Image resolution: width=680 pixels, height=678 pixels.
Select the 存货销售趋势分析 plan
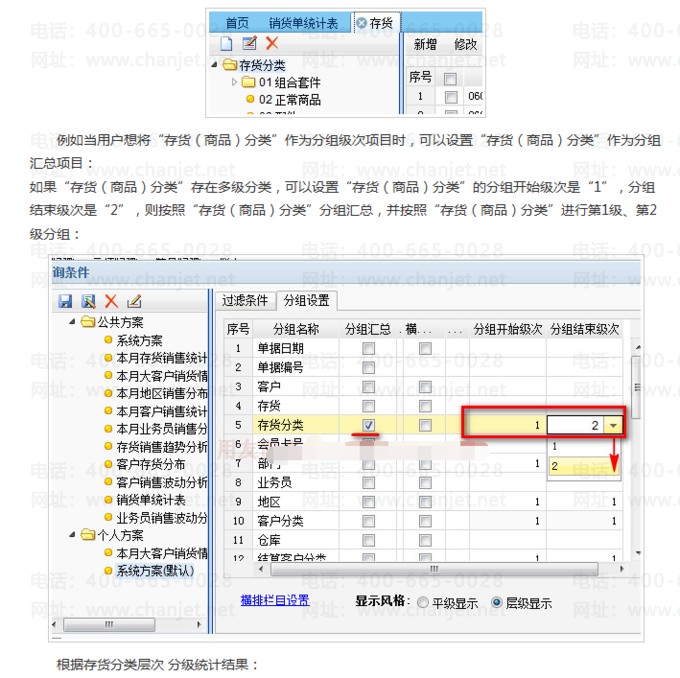click(x=162, y=447)
